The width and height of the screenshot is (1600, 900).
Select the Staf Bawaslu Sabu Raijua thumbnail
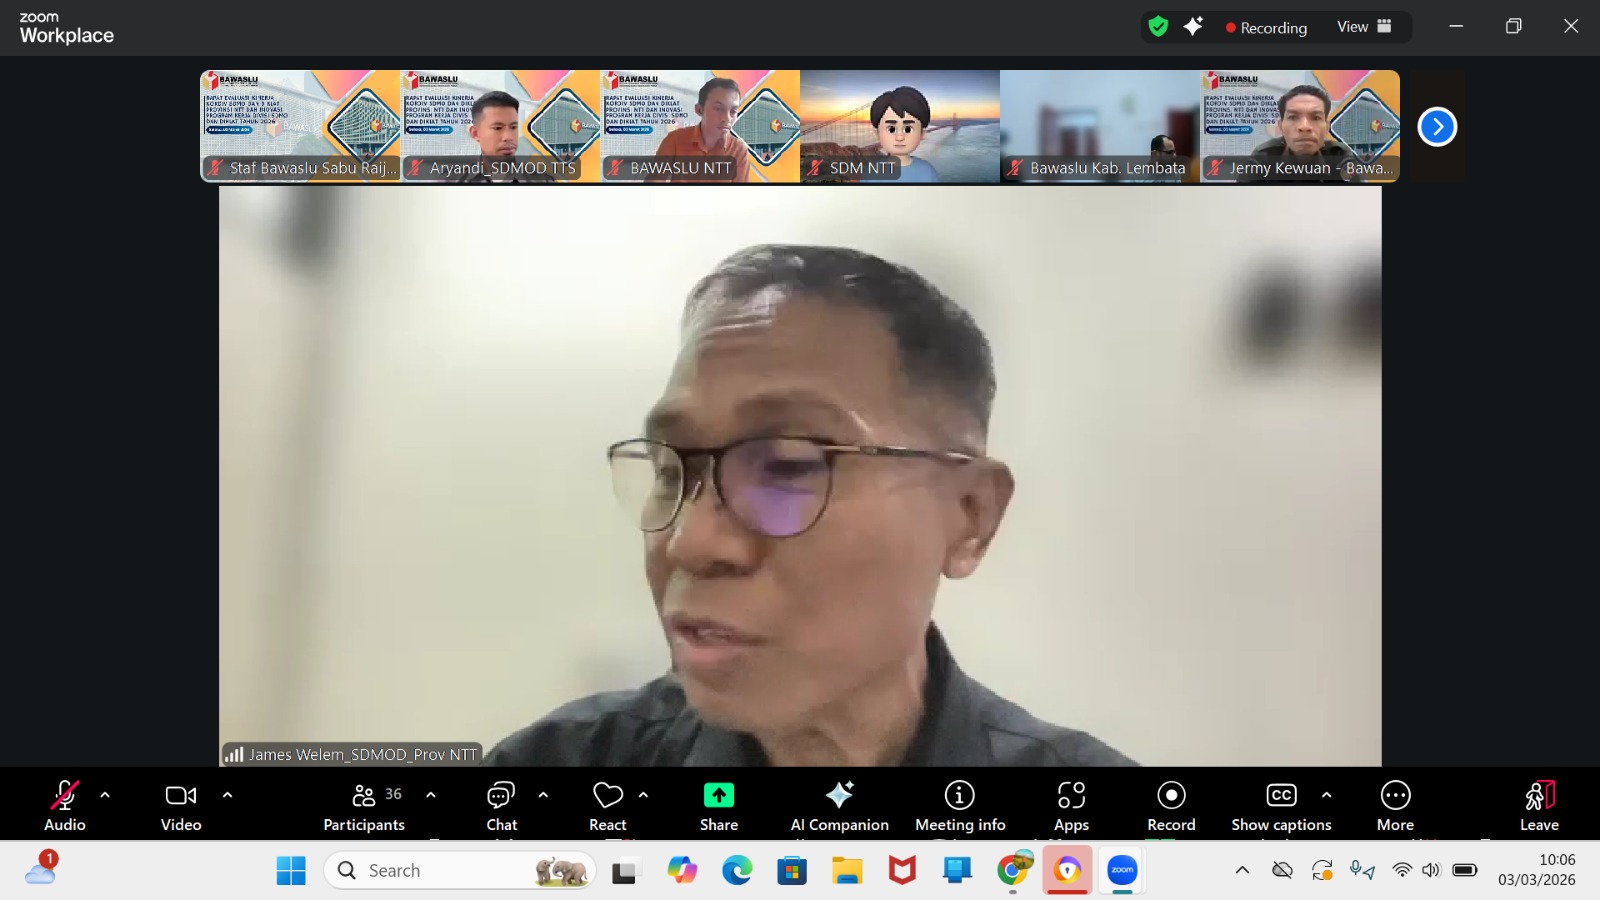300,126
